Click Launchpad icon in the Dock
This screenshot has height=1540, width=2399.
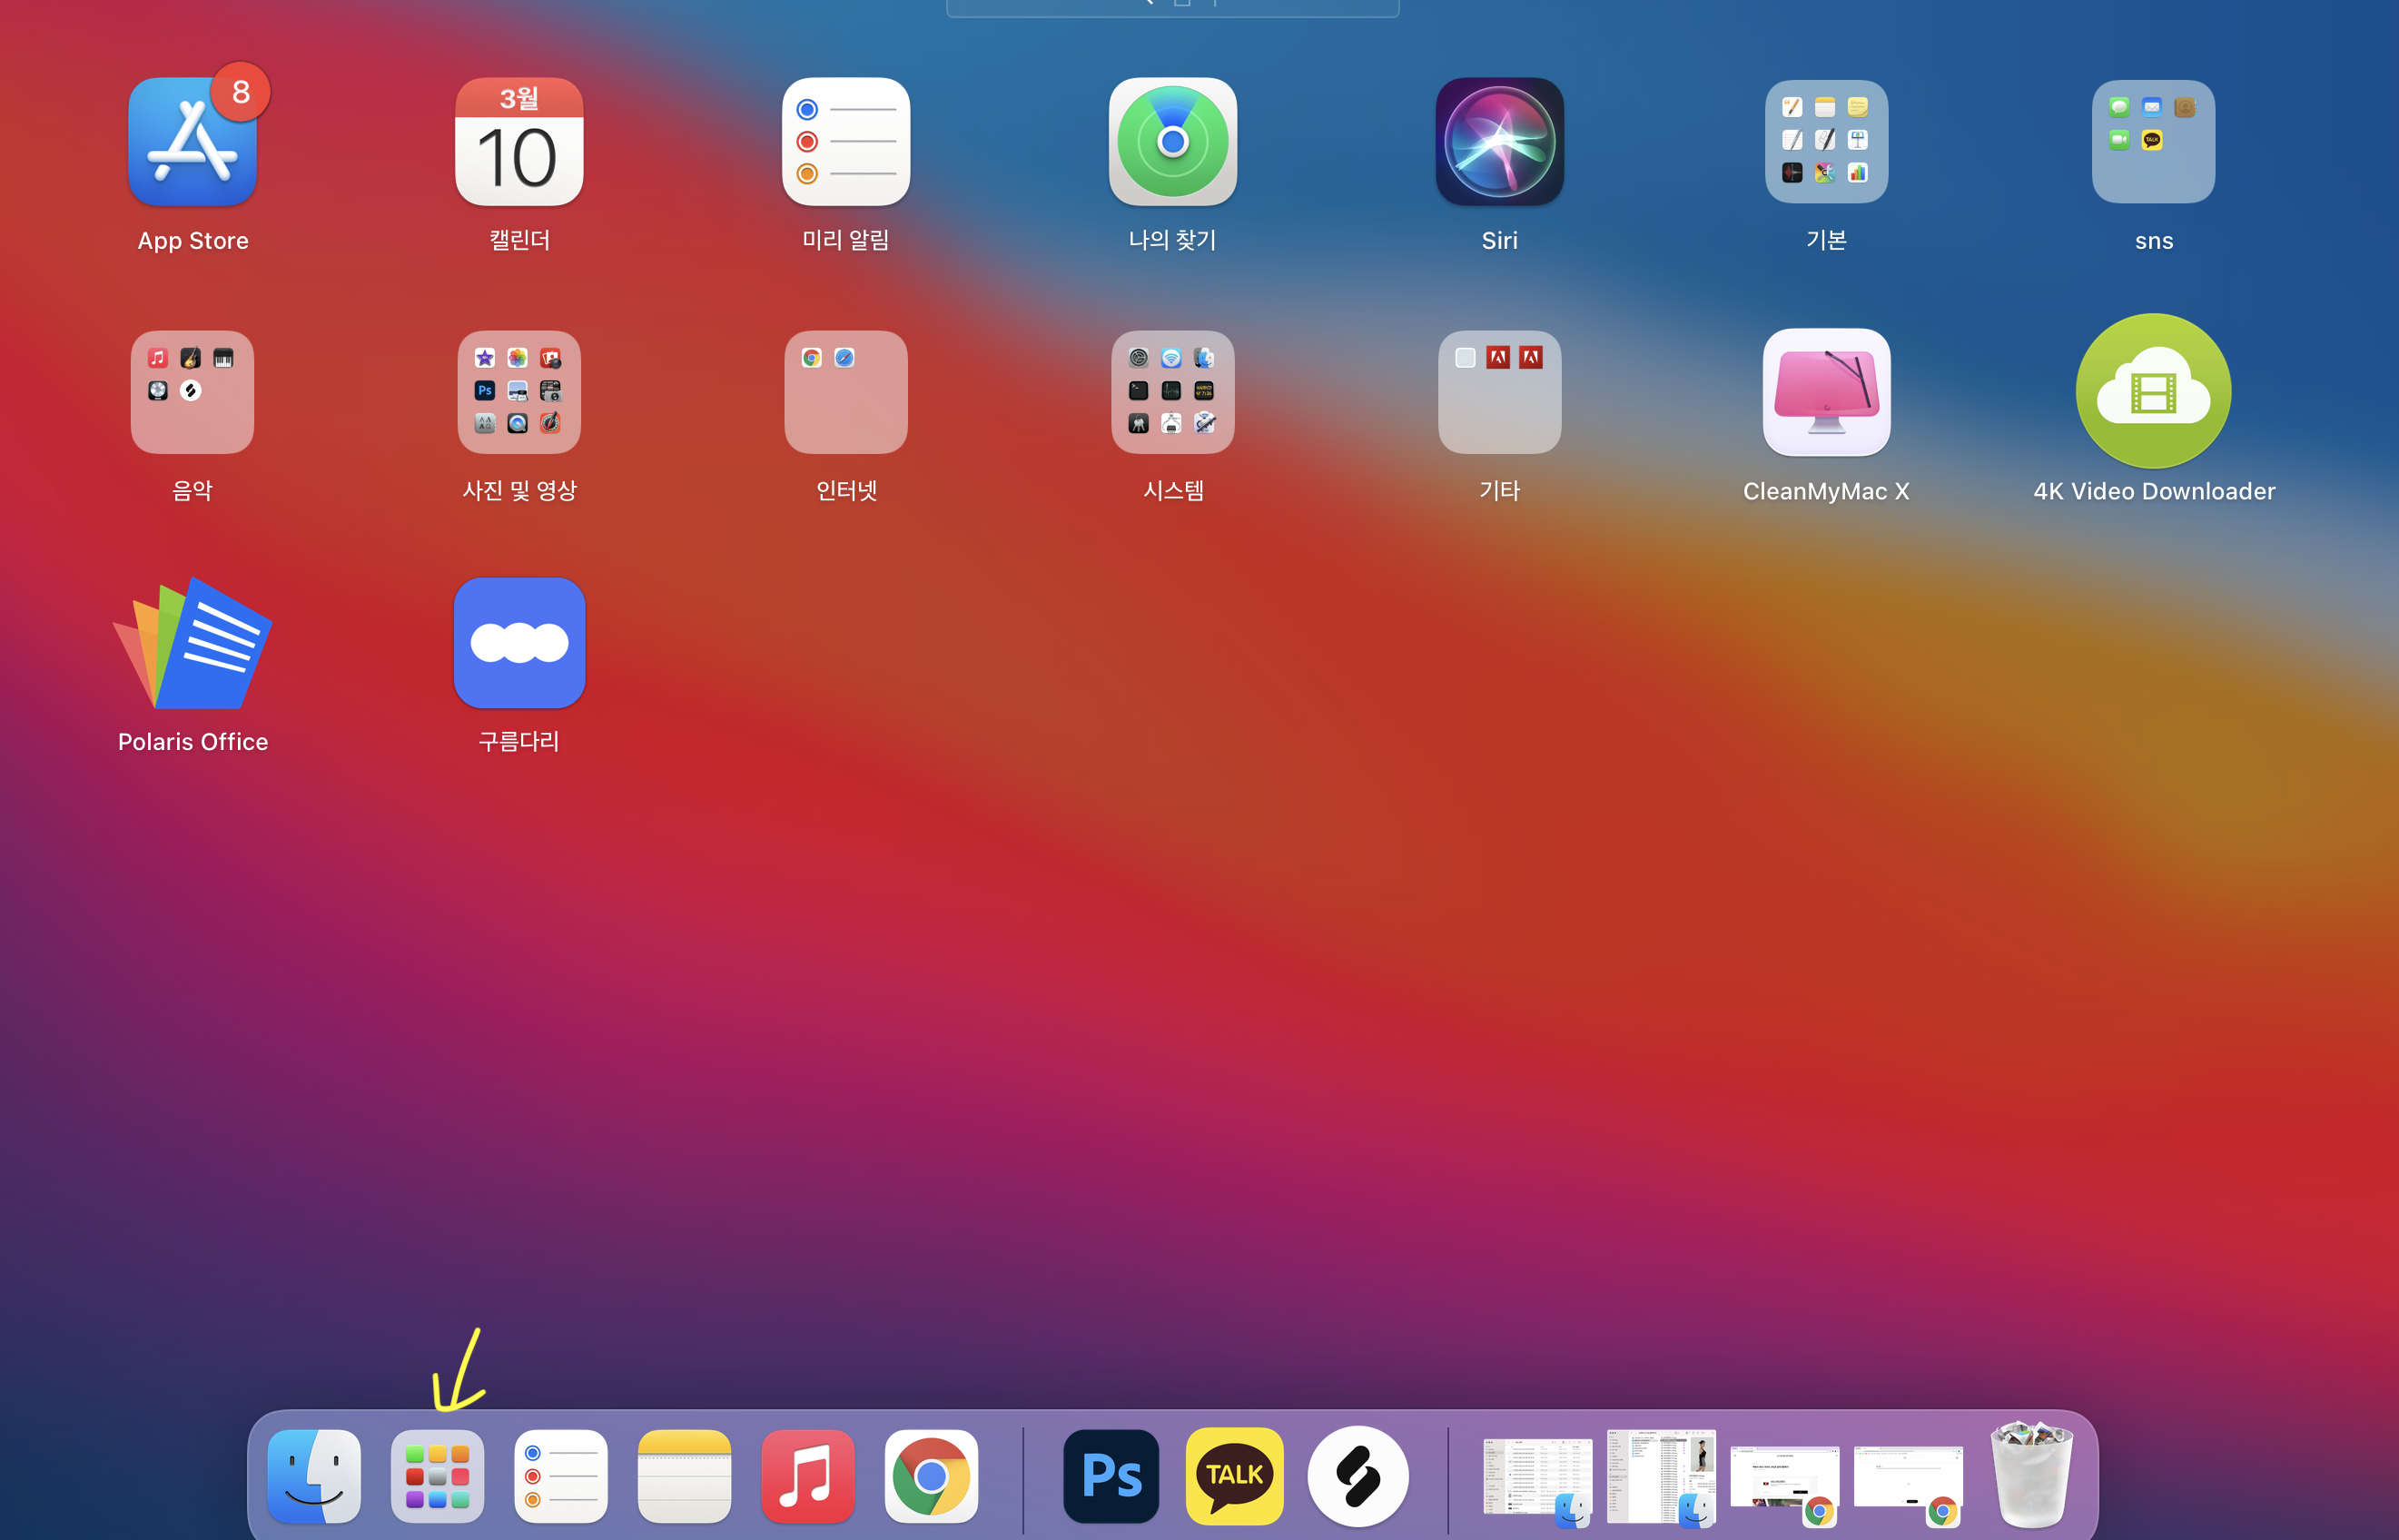click(437, 1476)
